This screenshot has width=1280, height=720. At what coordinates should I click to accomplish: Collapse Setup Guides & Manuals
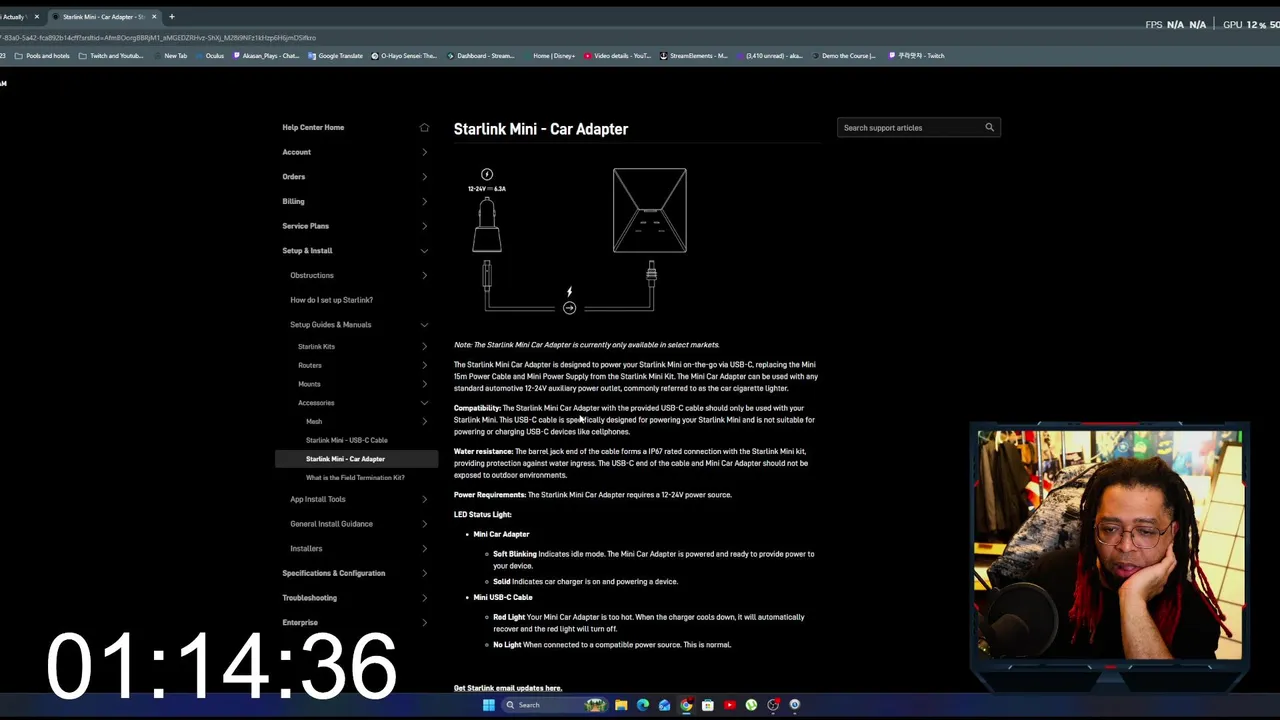[x=424, y=325]
